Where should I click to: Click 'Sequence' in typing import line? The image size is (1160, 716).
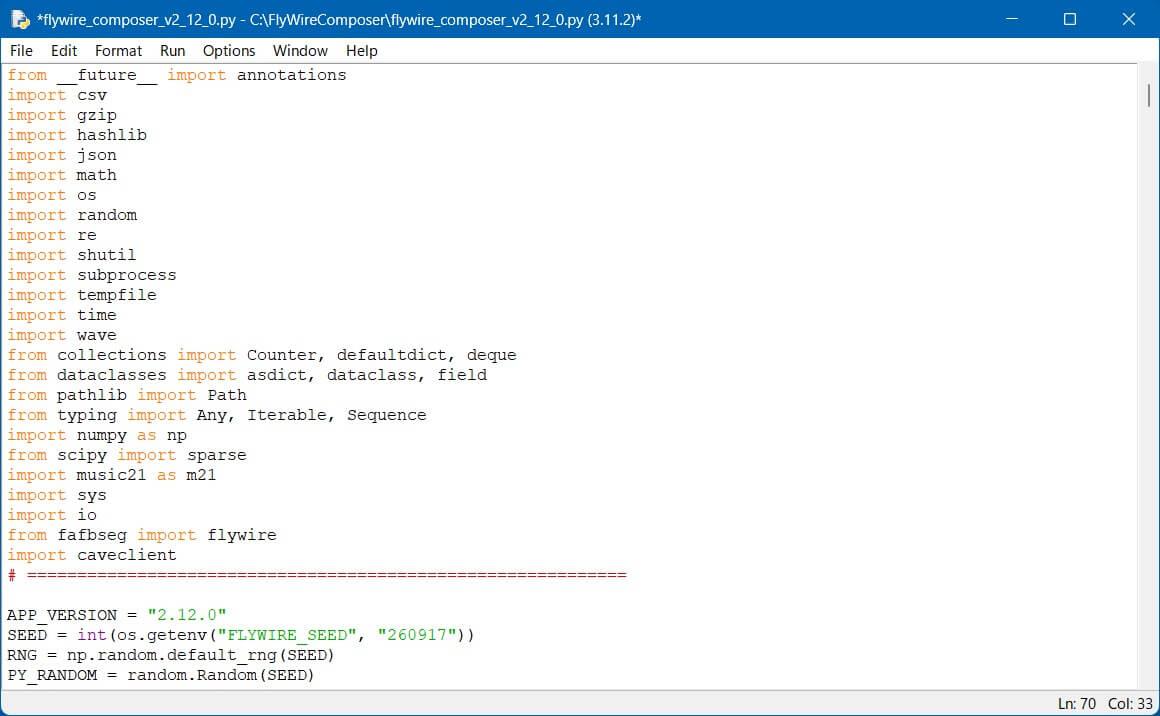[387, 415]
